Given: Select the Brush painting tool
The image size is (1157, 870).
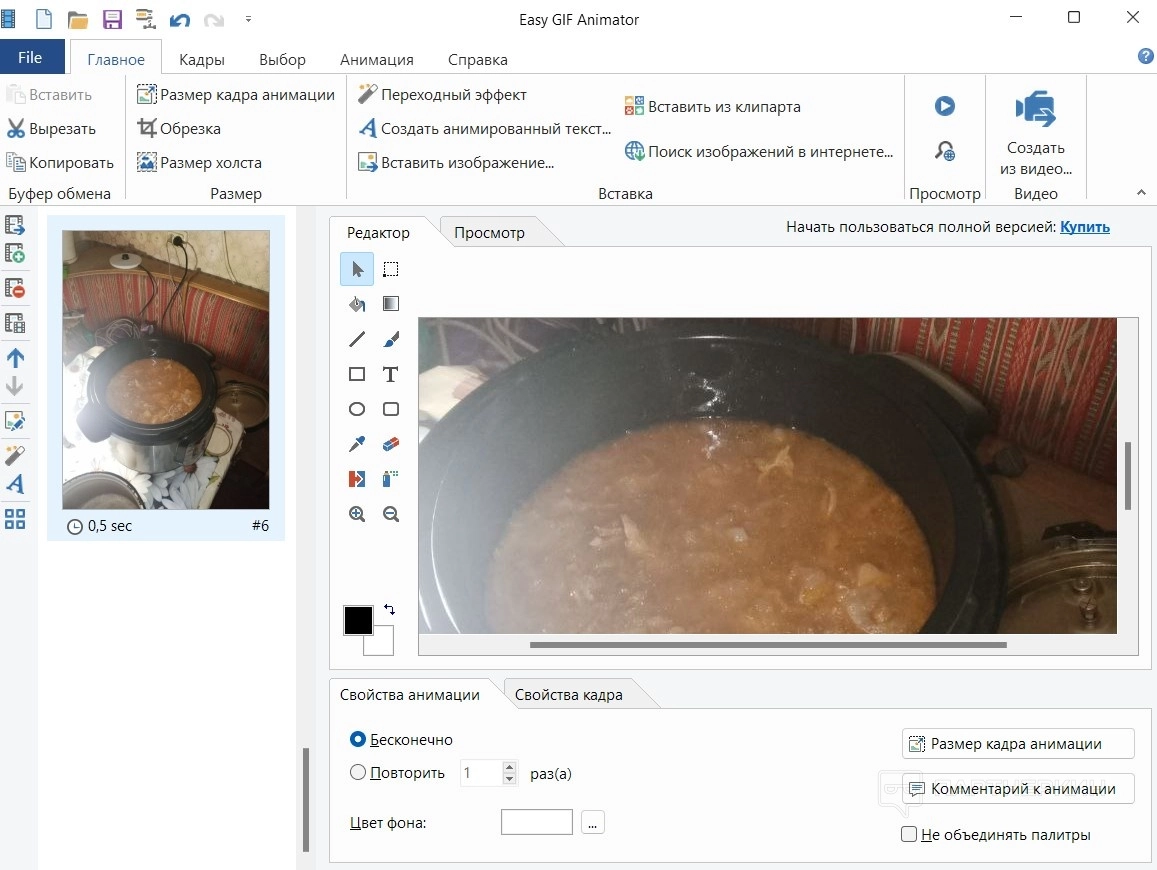Looking at the screenshot, I should tap(390, 339).
